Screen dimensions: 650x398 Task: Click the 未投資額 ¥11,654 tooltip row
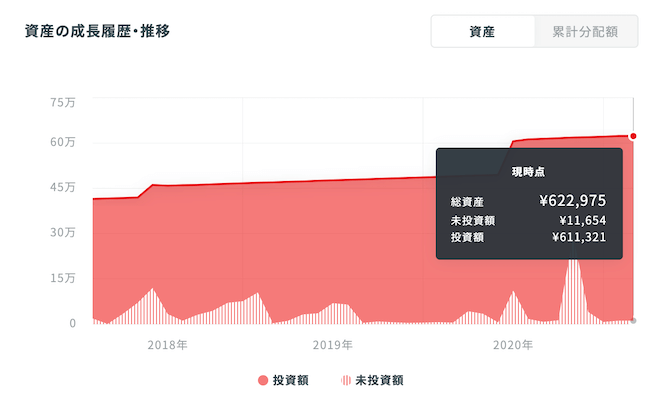[x=529, y=221]
